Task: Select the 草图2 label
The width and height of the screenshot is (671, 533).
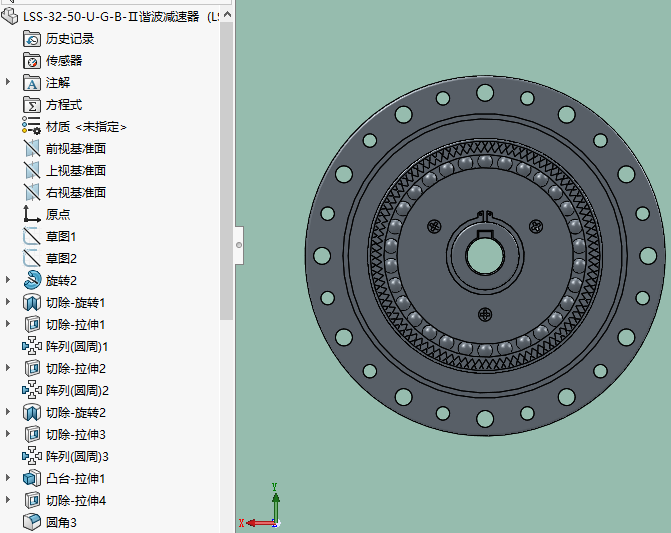Action: [61, 258]
